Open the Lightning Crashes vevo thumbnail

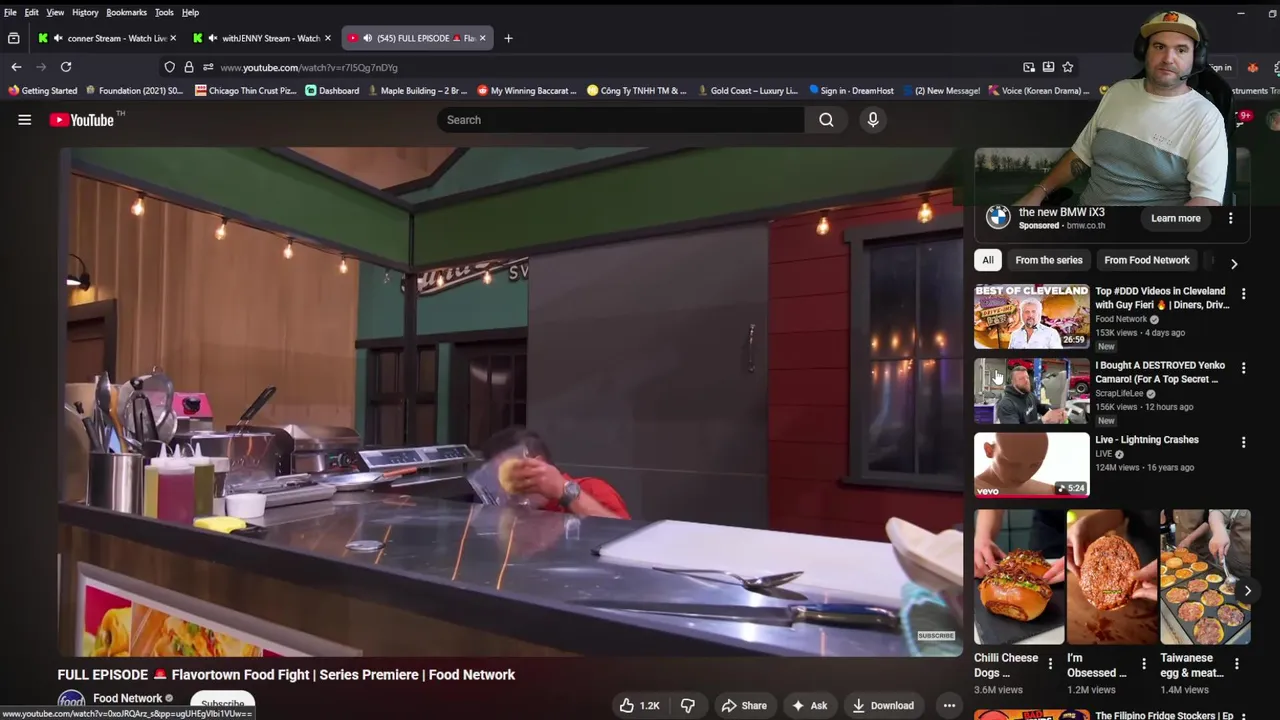click(x=1032, y=465)
